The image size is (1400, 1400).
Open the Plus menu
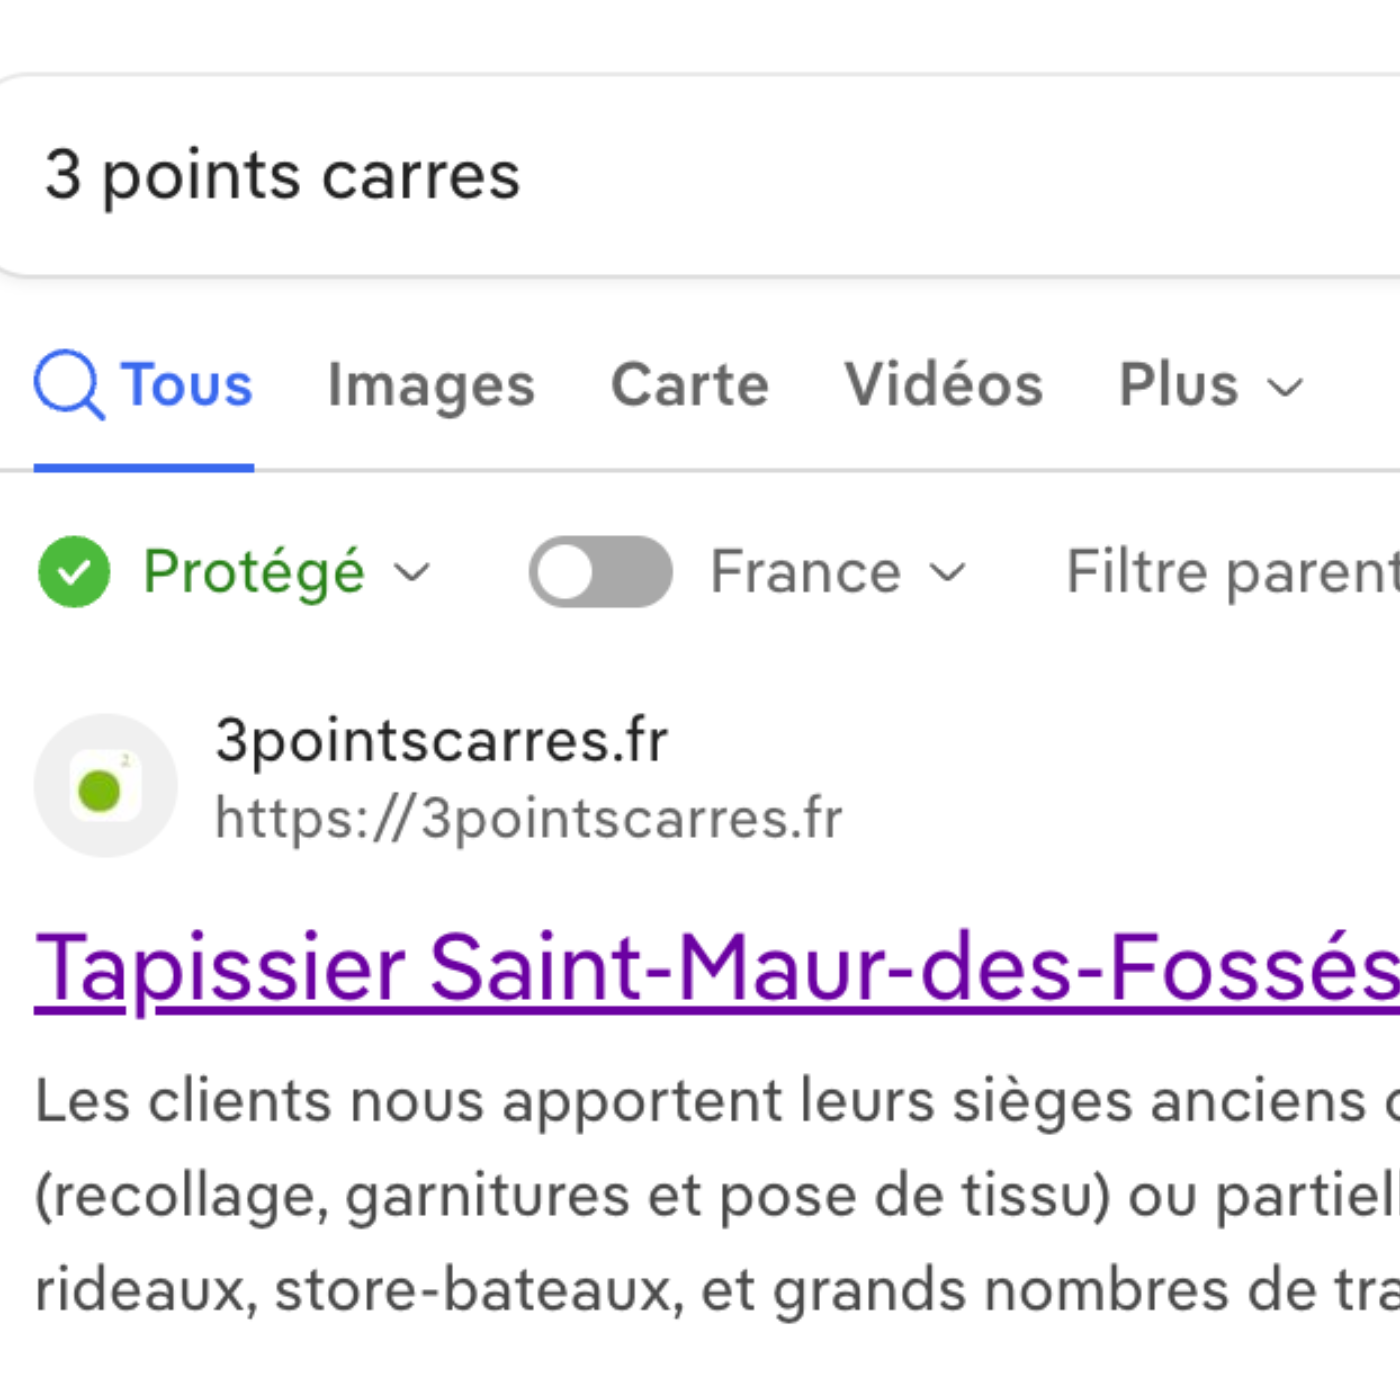(1180, 385)
